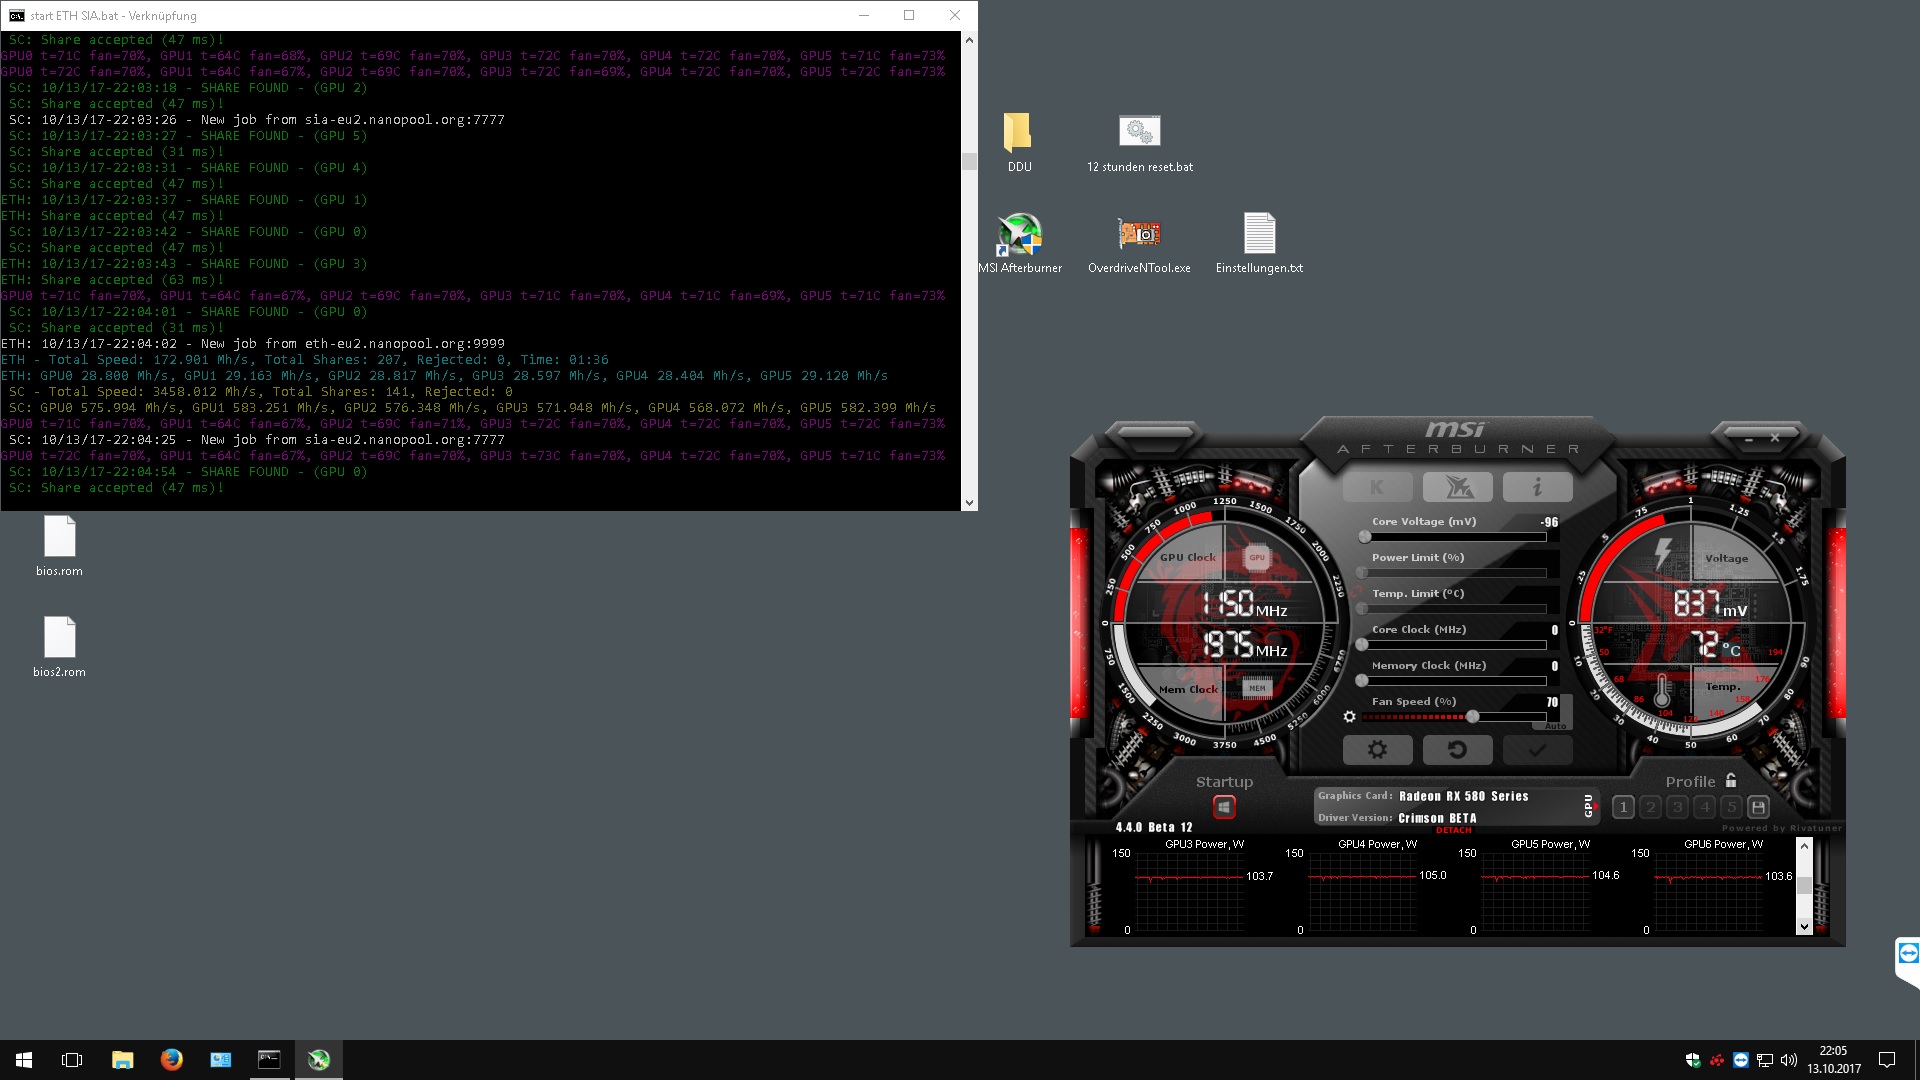The height and width of the screenshot is (1080, 1920).
Task: Open fan speed curve gear icon
Action: coord(1349,717)
